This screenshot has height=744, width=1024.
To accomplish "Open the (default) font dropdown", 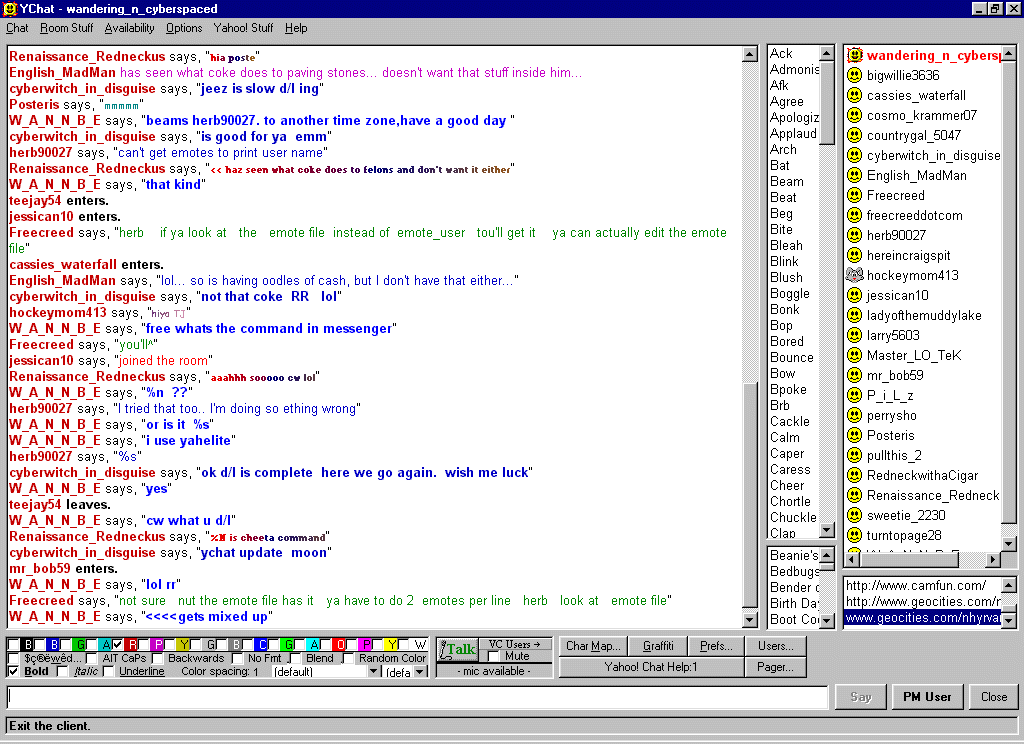I will pyautogui.click(x=374, y=671).
